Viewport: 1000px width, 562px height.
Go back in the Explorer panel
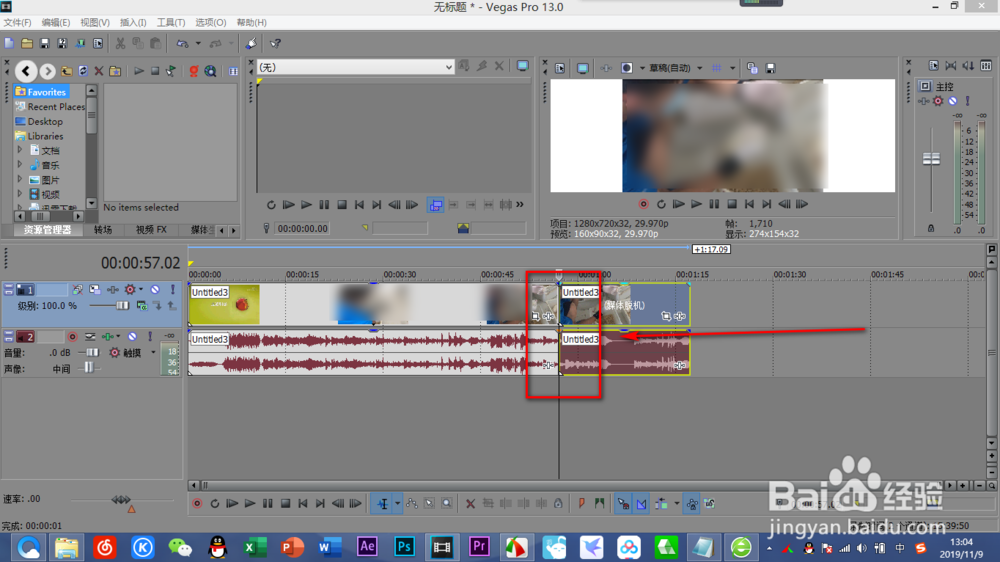pyautogui.click(x=26, y=71)
